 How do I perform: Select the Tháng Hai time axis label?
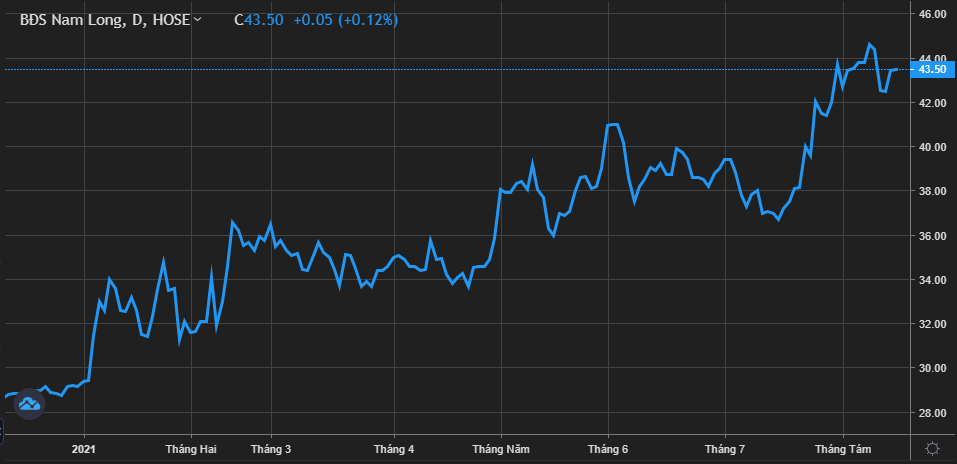(191, 449)
